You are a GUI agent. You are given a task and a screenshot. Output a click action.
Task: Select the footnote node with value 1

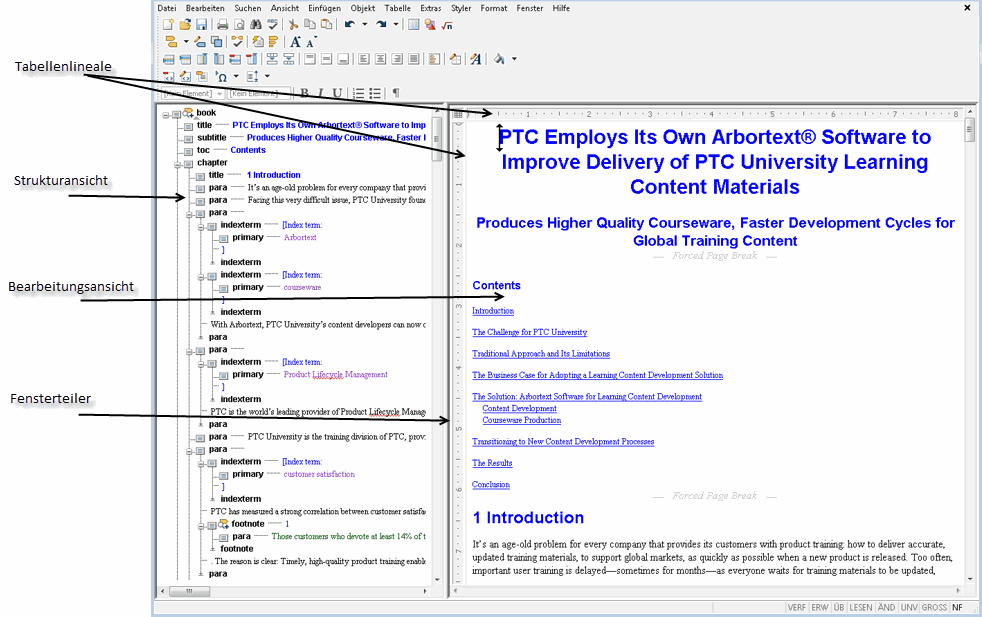point(248,524)
